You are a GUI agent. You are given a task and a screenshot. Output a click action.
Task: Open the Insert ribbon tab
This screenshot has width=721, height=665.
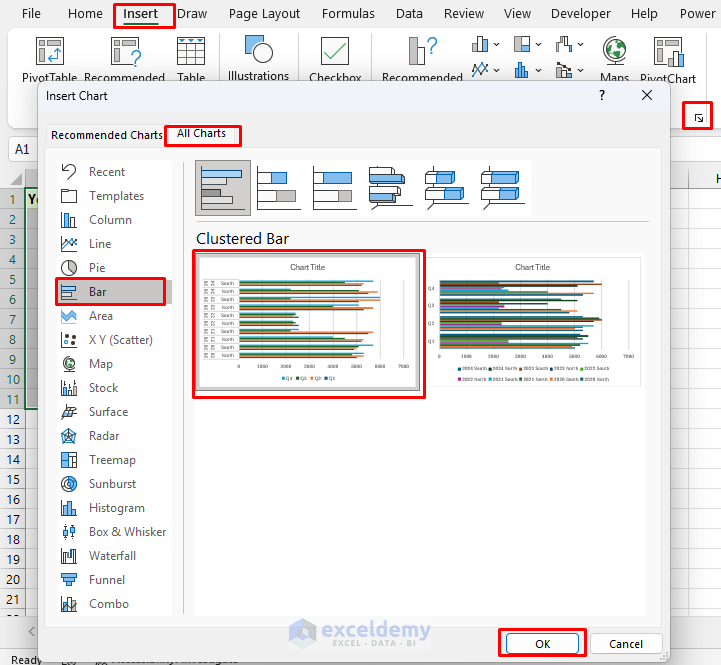[x=141, y=14]
